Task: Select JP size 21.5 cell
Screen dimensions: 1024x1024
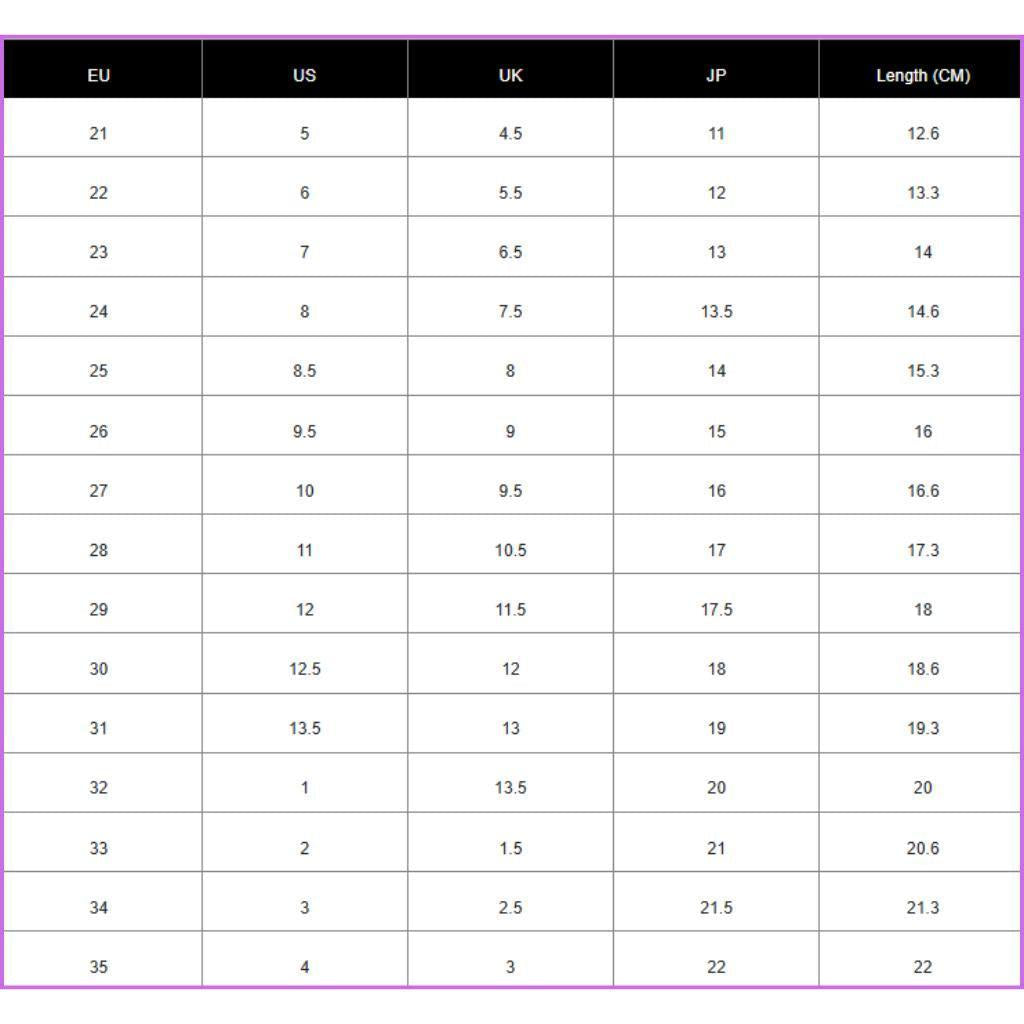Action: 716,908
